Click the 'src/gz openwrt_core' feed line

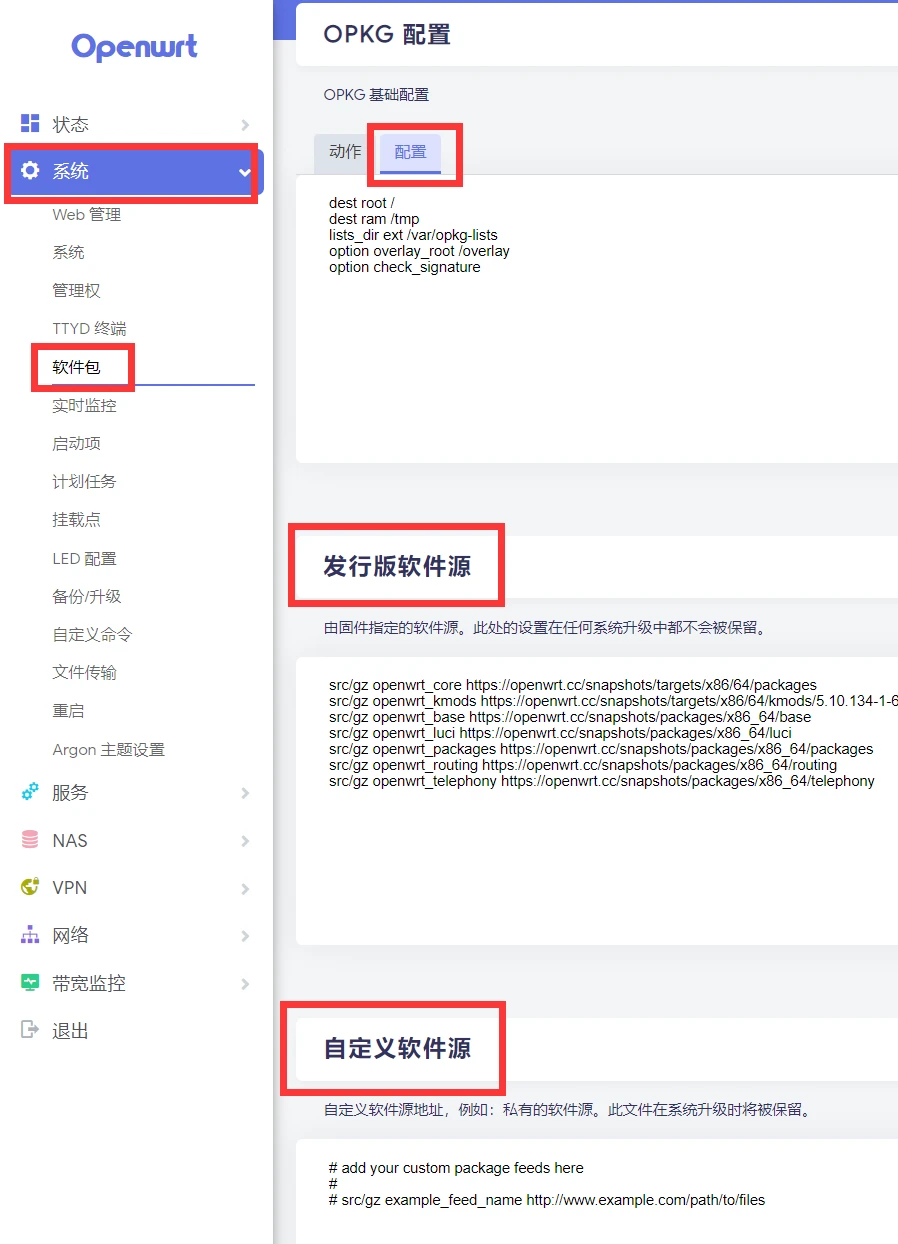(x=573, y=685)
